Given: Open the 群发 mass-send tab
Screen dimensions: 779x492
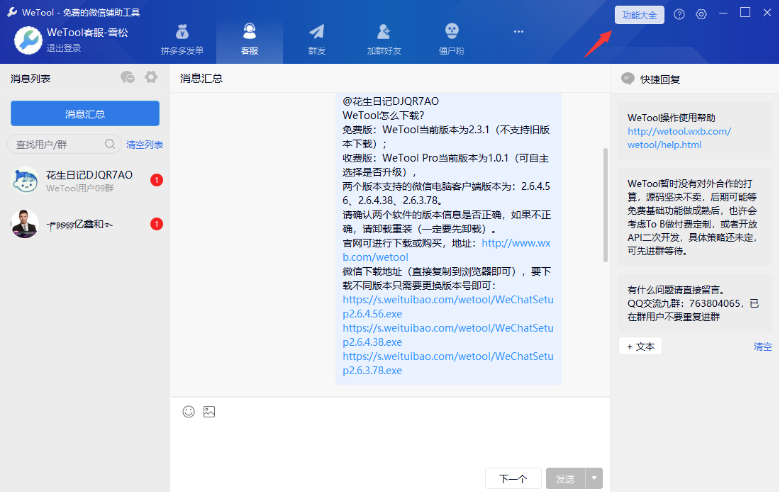Looking at the screenshot, I should point(316,39).
